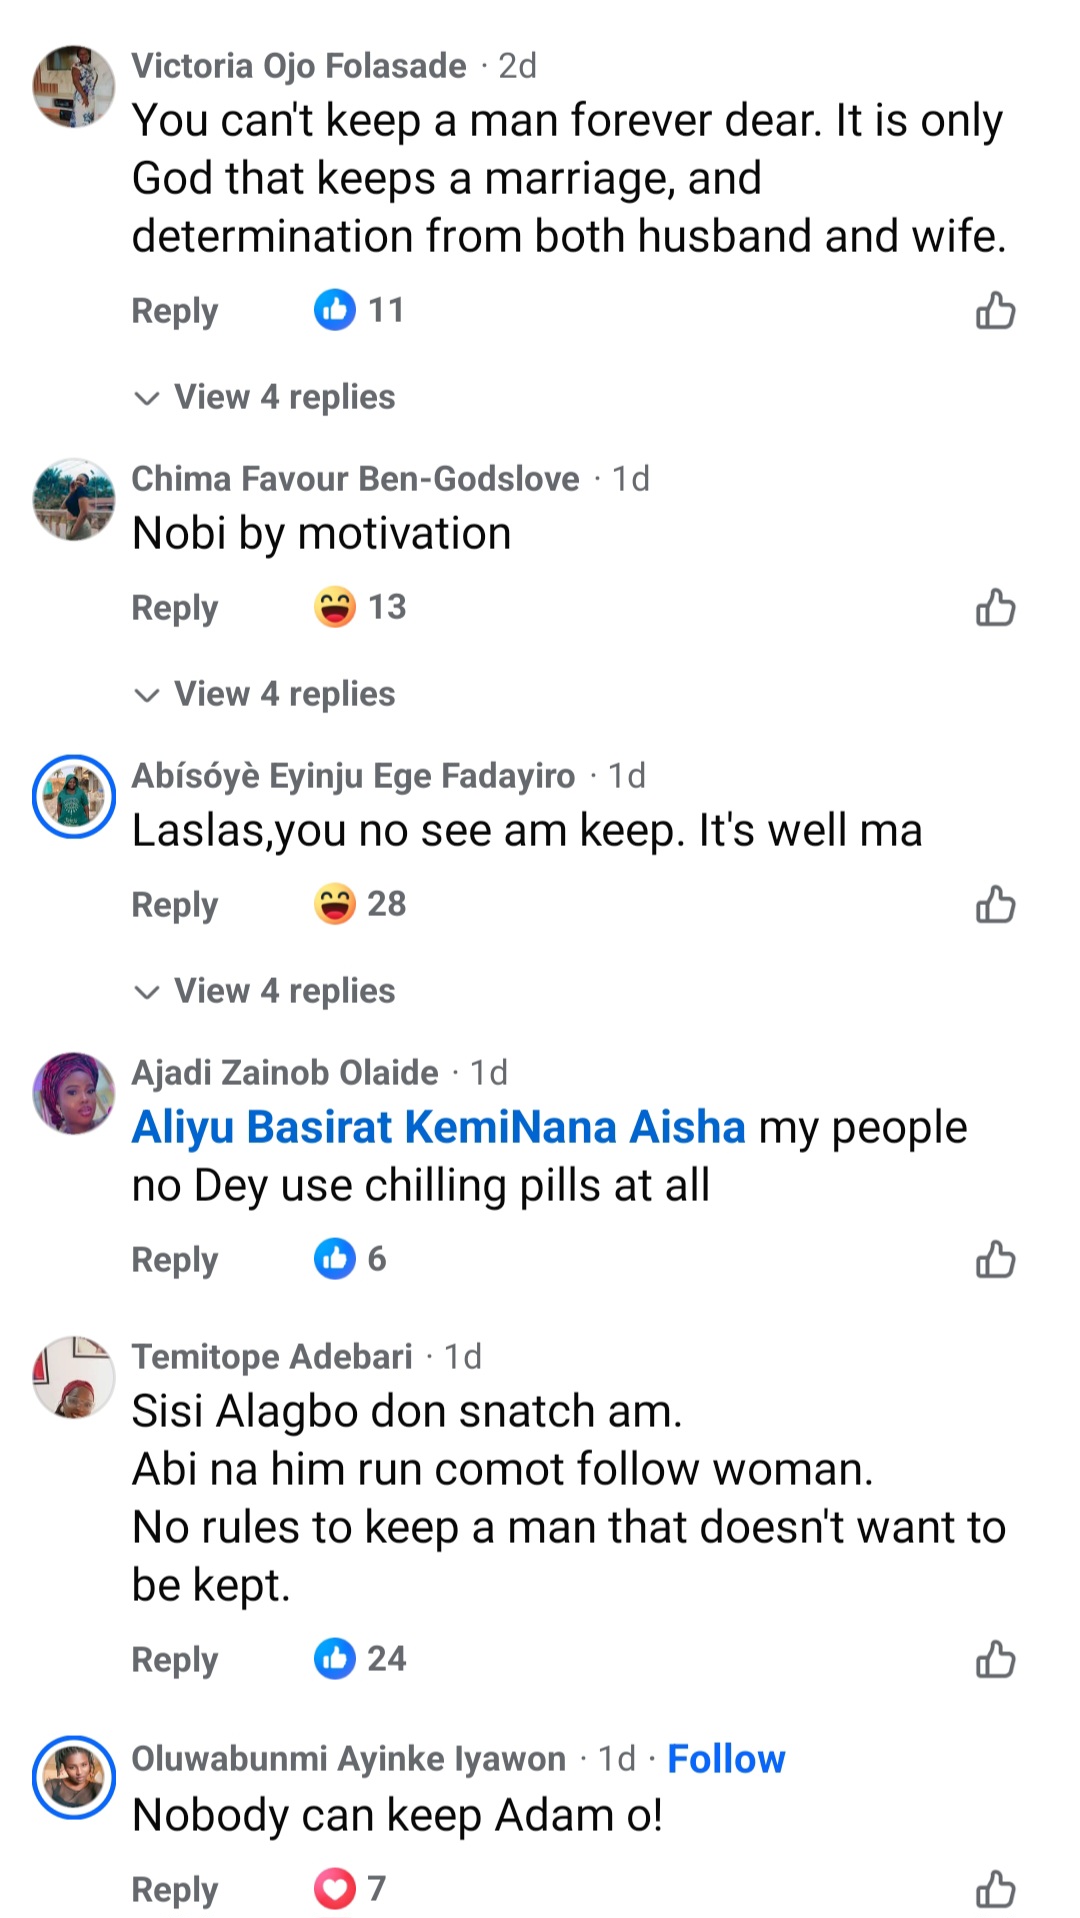This screenshot has height=1918, width=1080.
Task: Reply to Temitope Adebari's comment
Action: (175, 1659)
